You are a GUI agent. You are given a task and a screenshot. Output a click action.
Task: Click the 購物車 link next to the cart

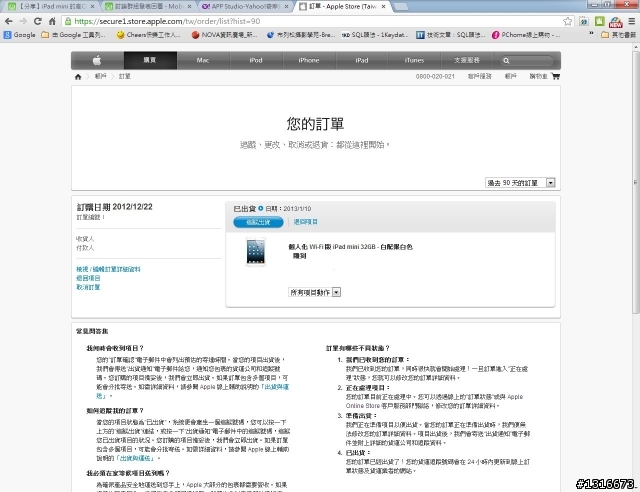[538, 76]
